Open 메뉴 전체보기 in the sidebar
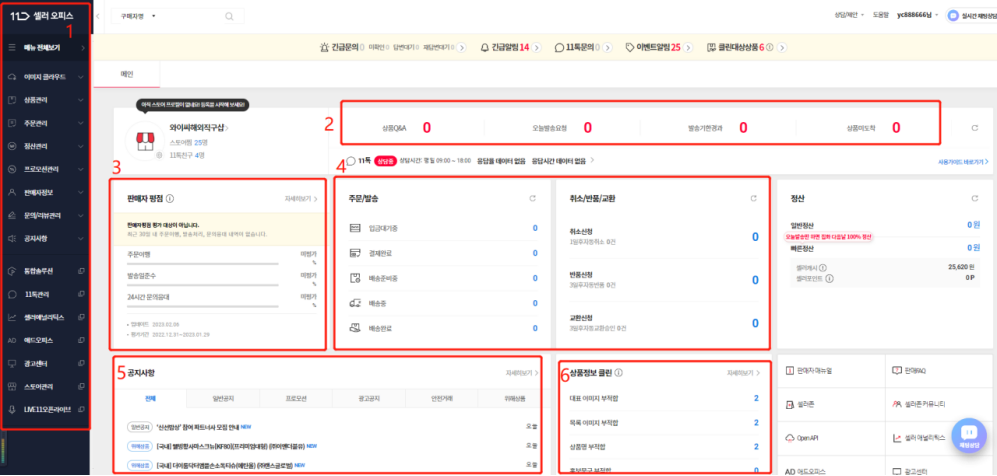 pyautogui.click(x=45, y=47)
